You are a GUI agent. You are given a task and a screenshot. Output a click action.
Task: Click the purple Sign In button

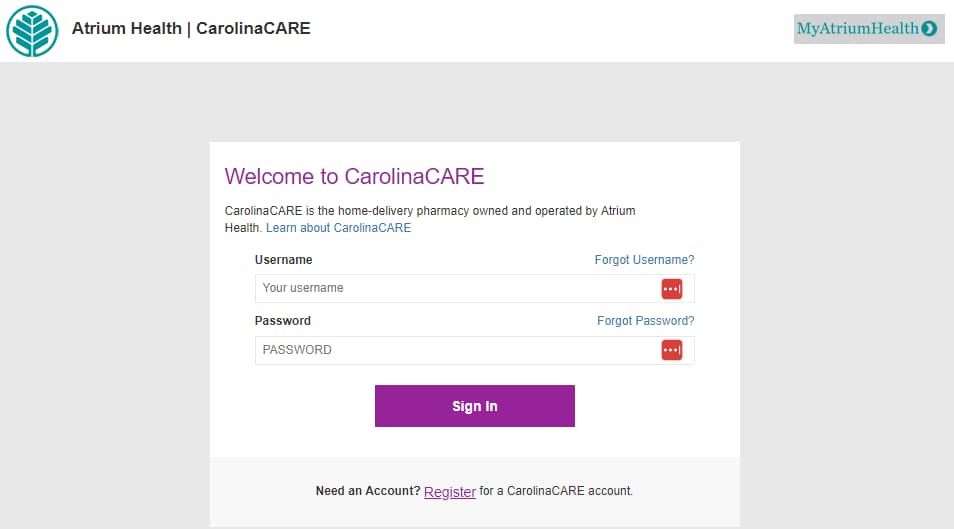pyautogui.click(x=475, y=406)
